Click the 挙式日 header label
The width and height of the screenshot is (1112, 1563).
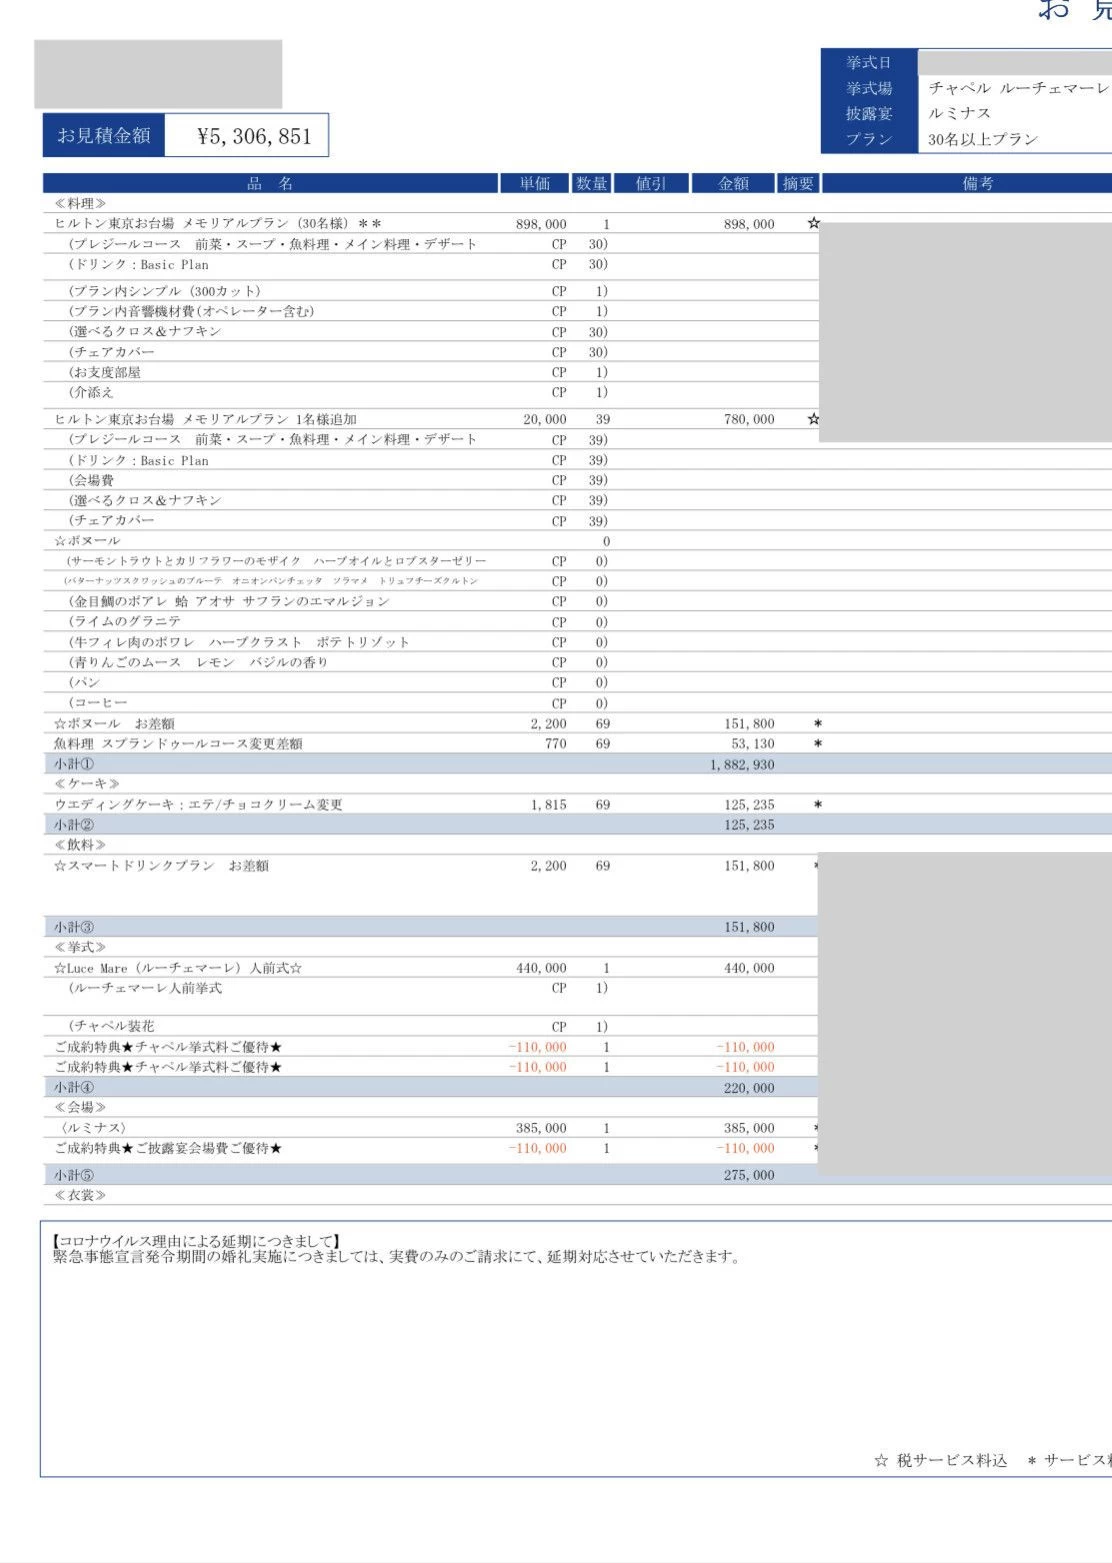869,62
